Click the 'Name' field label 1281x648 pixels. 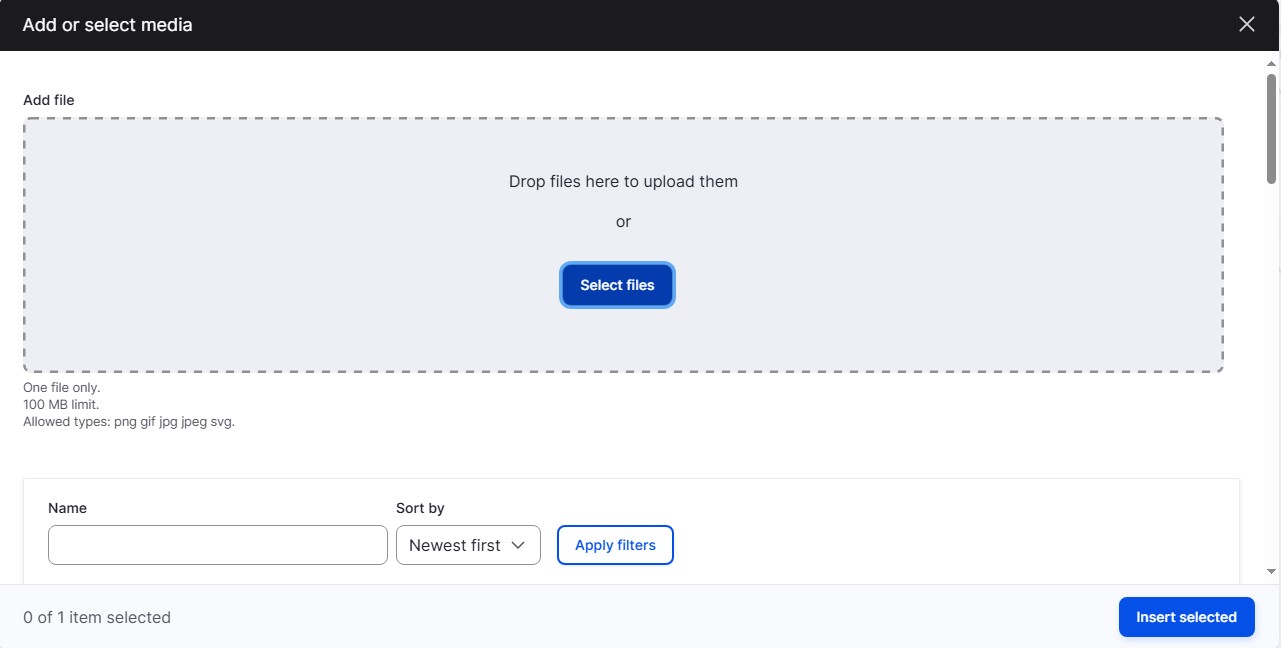[67, 508]
